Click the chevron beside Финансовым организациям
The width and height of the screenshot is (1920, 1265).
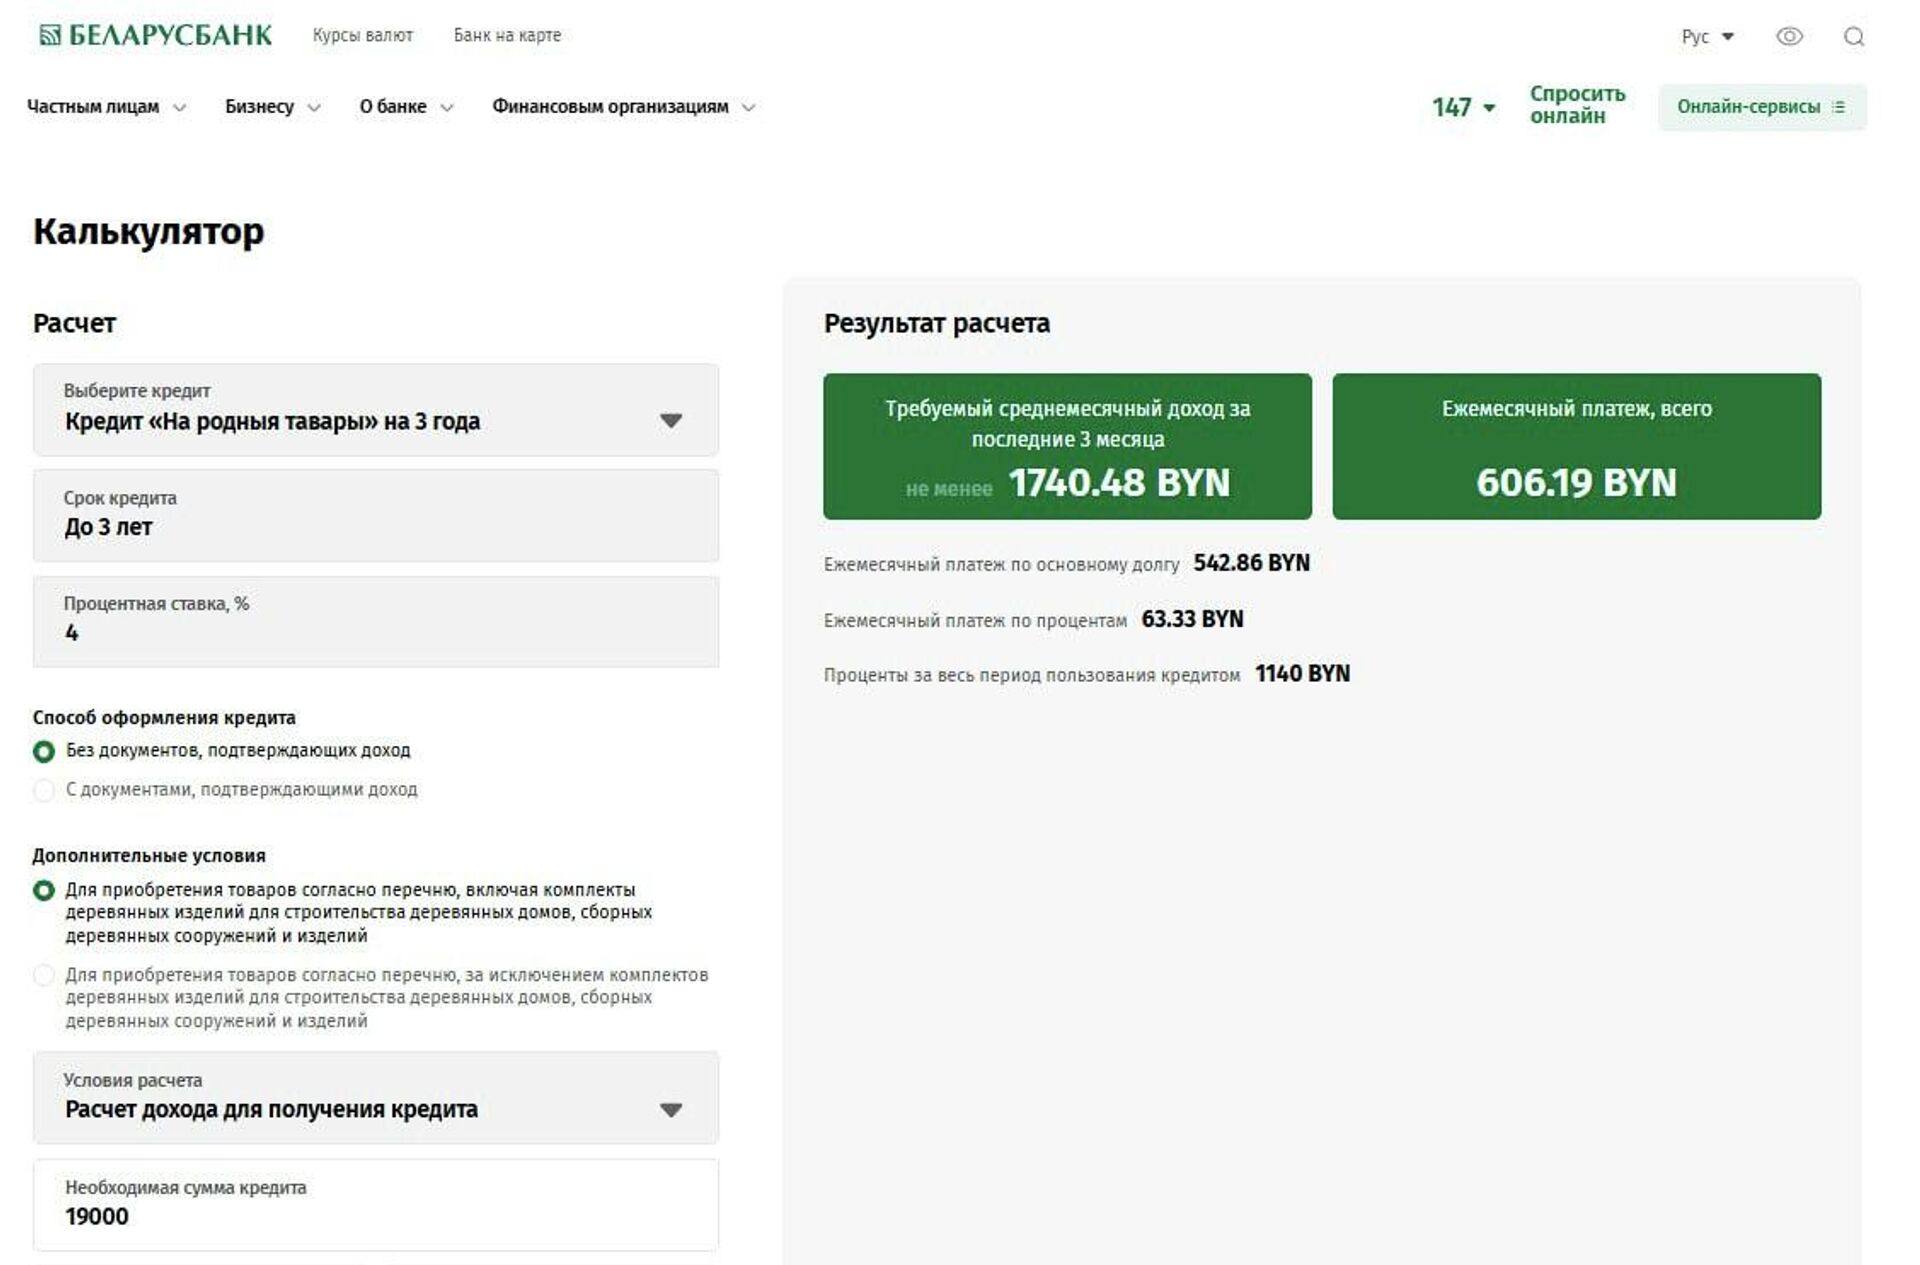[748, 108]
